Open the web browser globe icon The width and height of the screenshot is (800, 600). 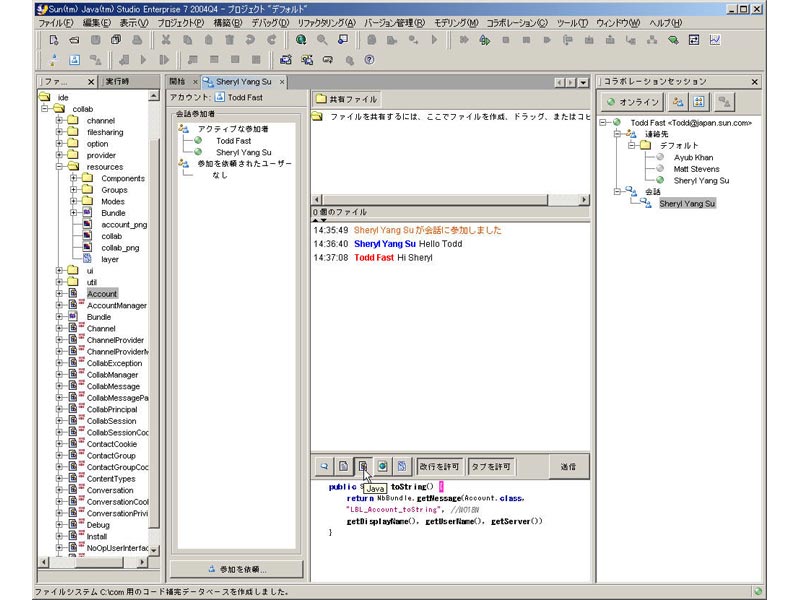301,40
